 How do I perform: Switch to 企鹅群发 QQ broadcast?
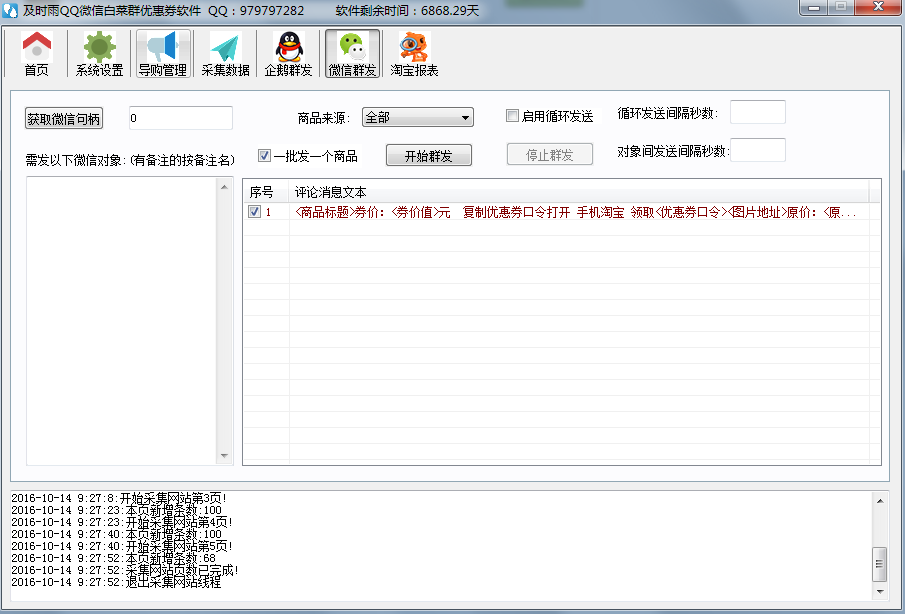tap(288, 54)
